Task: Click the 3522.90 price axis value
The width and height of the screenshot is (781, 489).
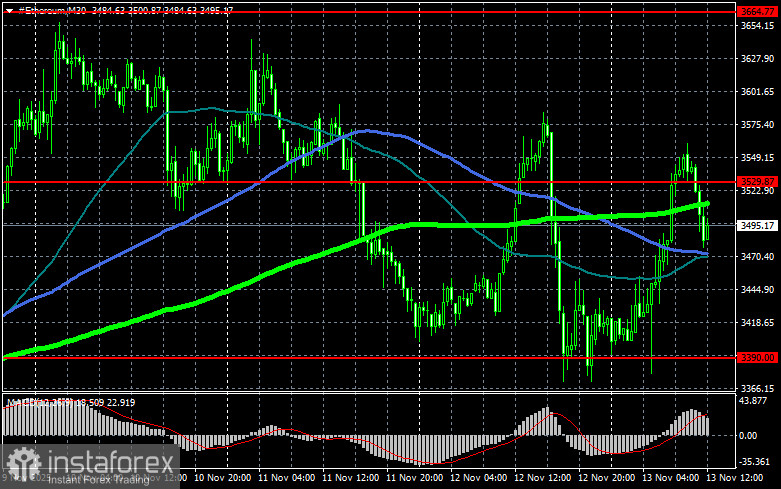Action: coord(758,191)
